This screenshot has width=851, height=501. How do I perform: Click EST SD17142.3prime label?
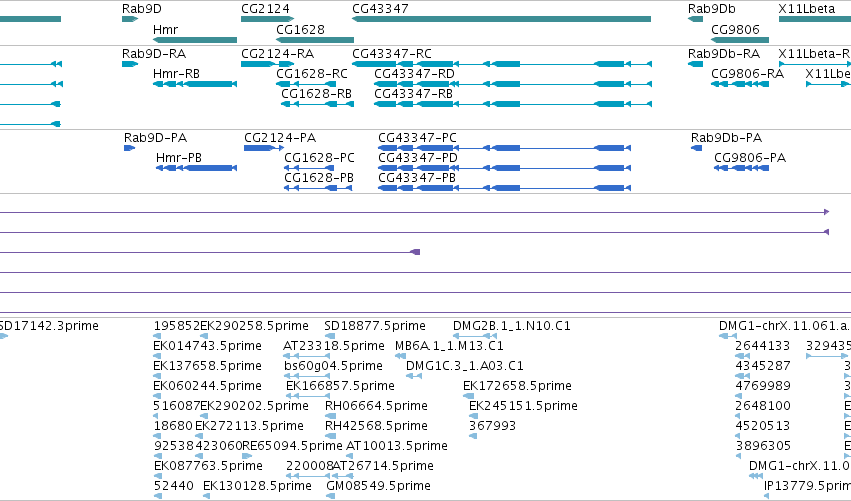pos(49,326)
